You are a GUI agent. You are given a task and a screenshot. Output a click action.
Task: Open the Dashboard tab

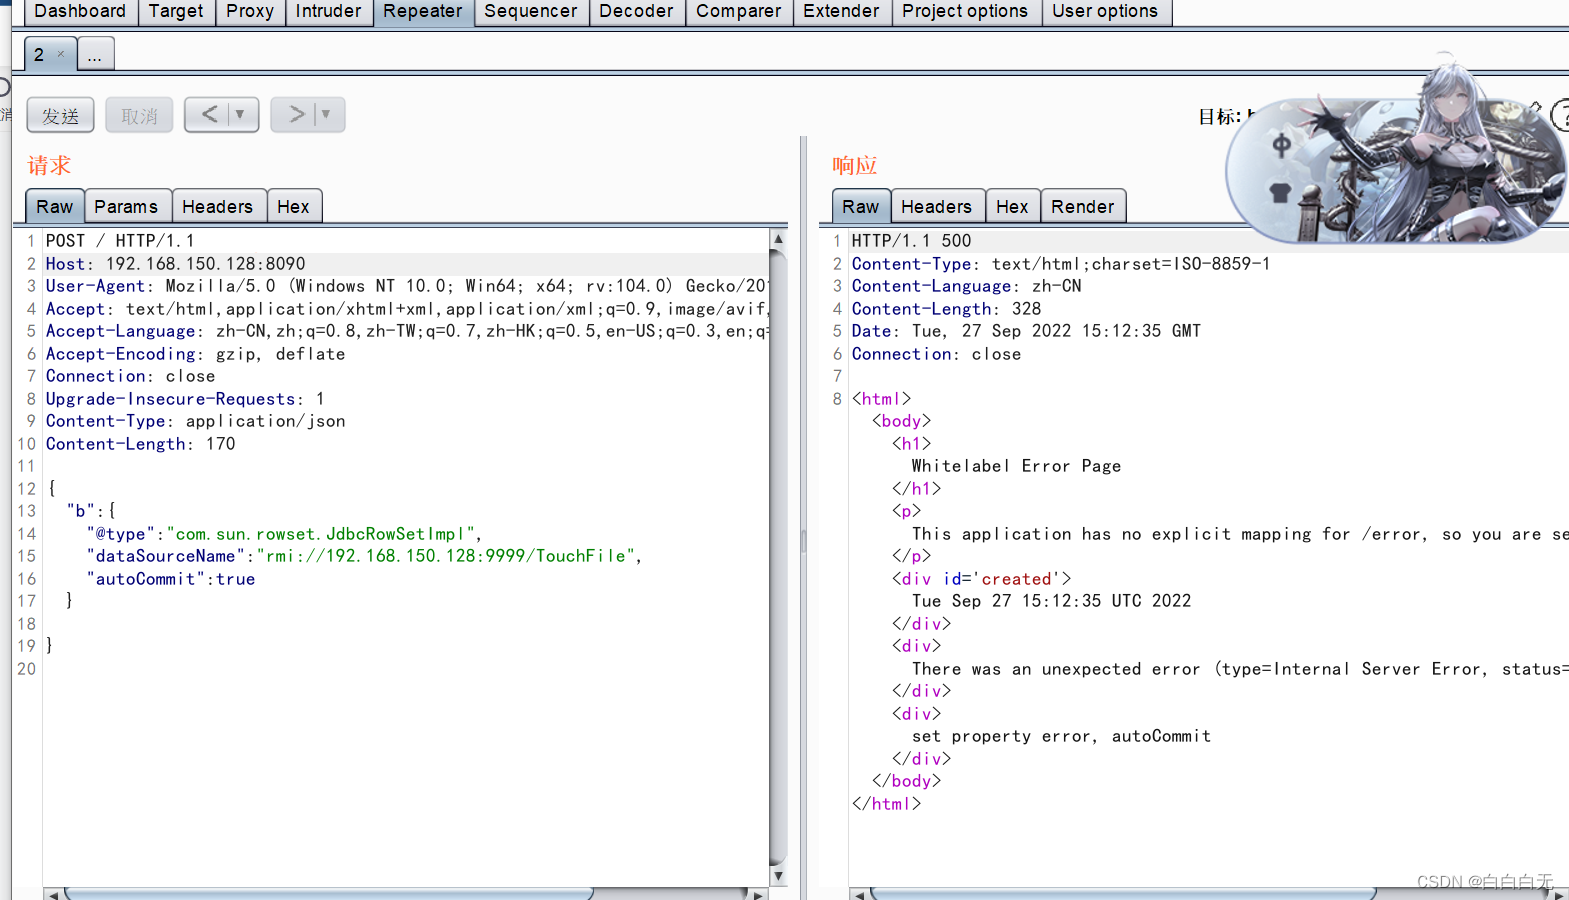point(80,12)
